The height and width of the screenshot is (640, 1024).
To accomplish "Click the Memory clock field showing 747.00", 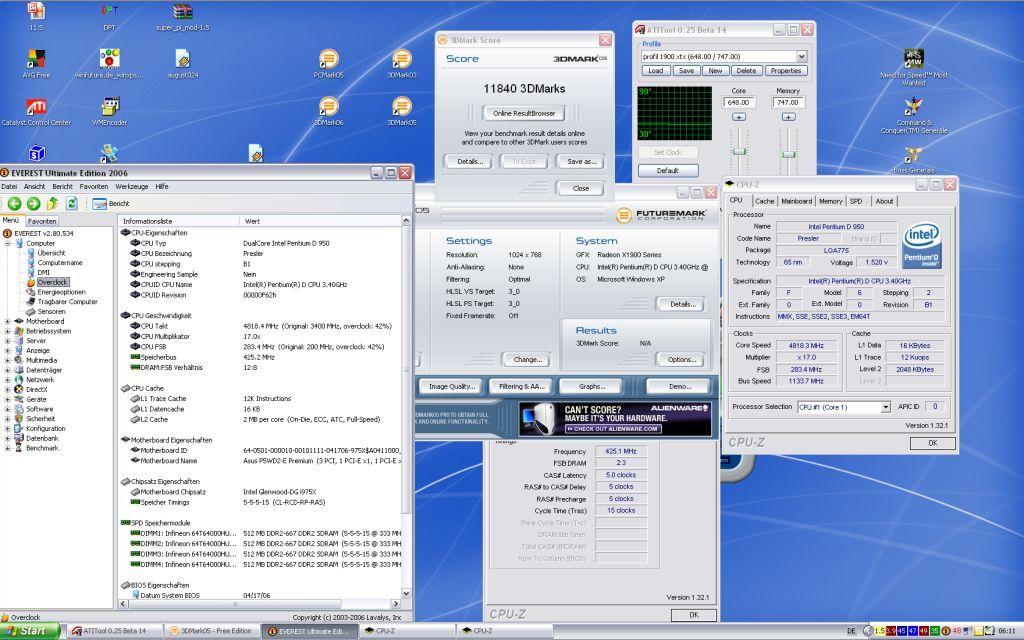I will coord(788,103).
